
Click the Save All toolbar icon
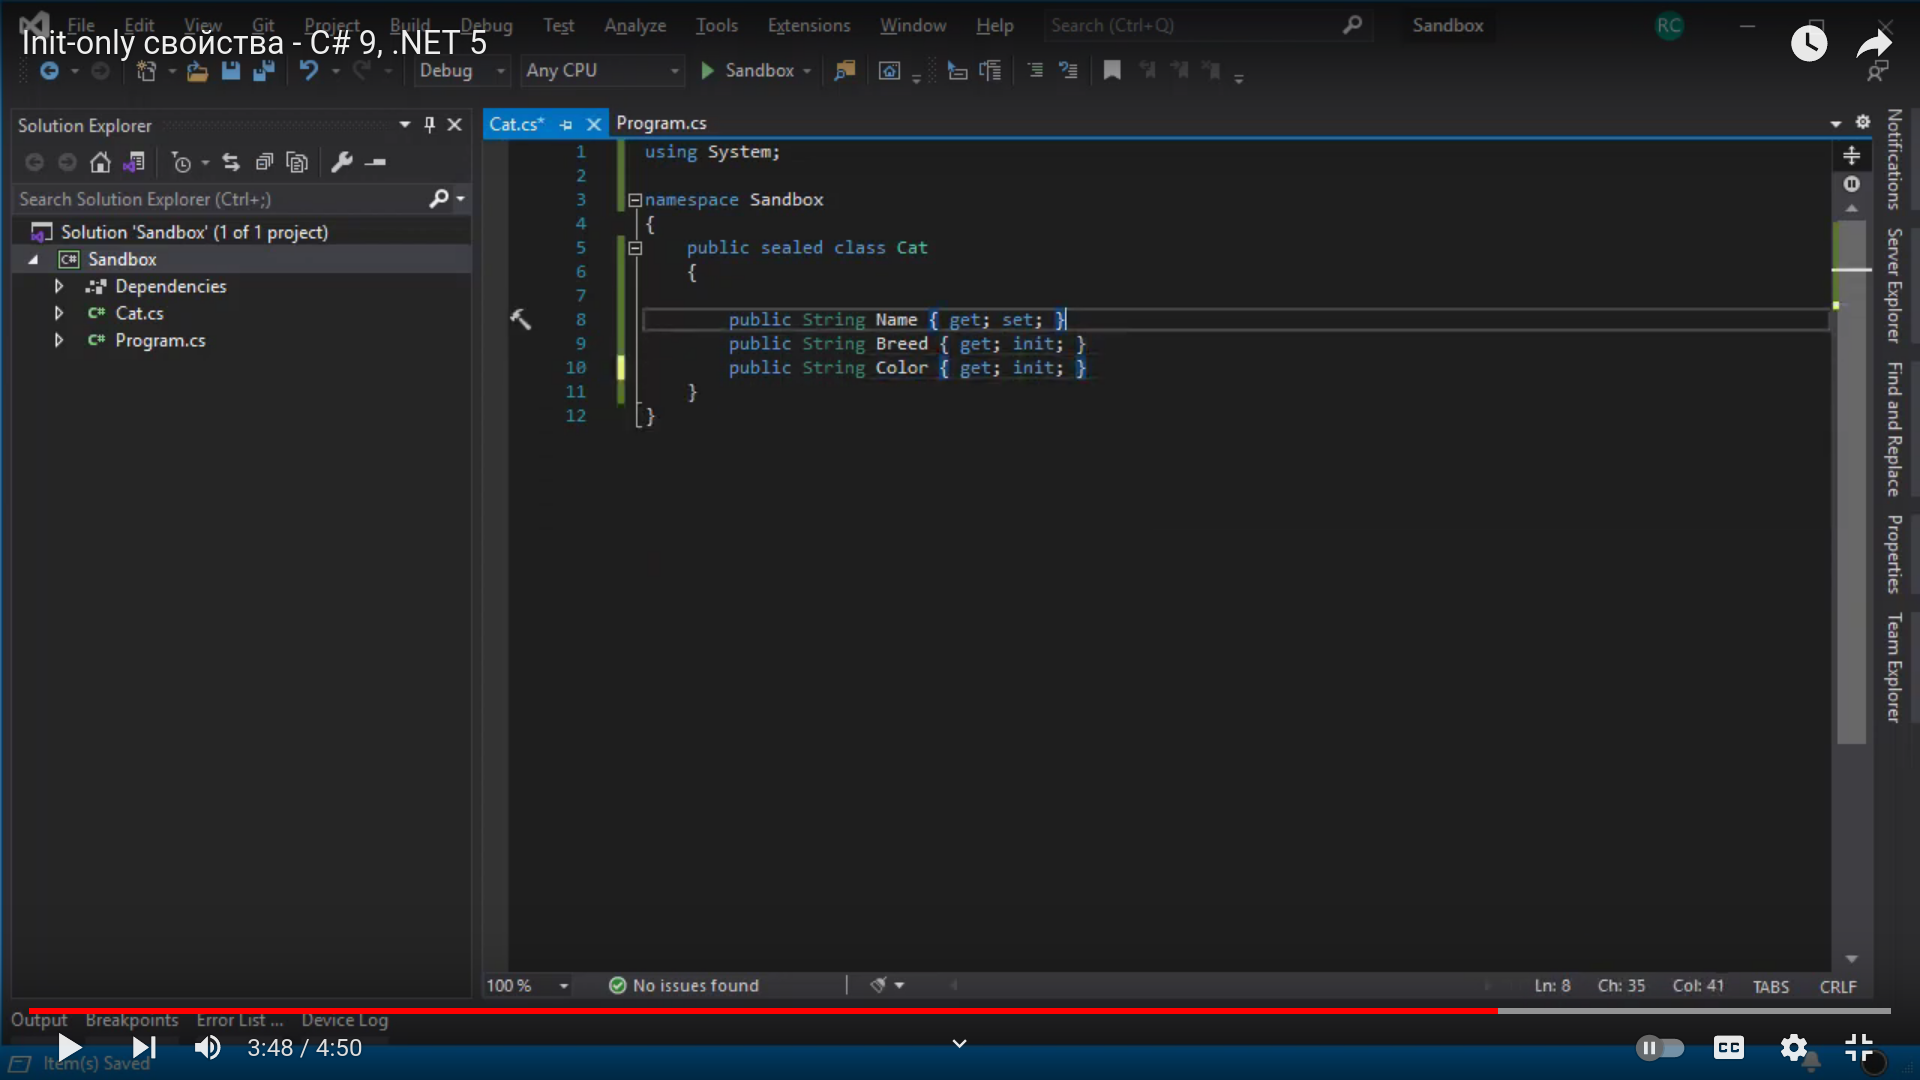coord(264,71)
